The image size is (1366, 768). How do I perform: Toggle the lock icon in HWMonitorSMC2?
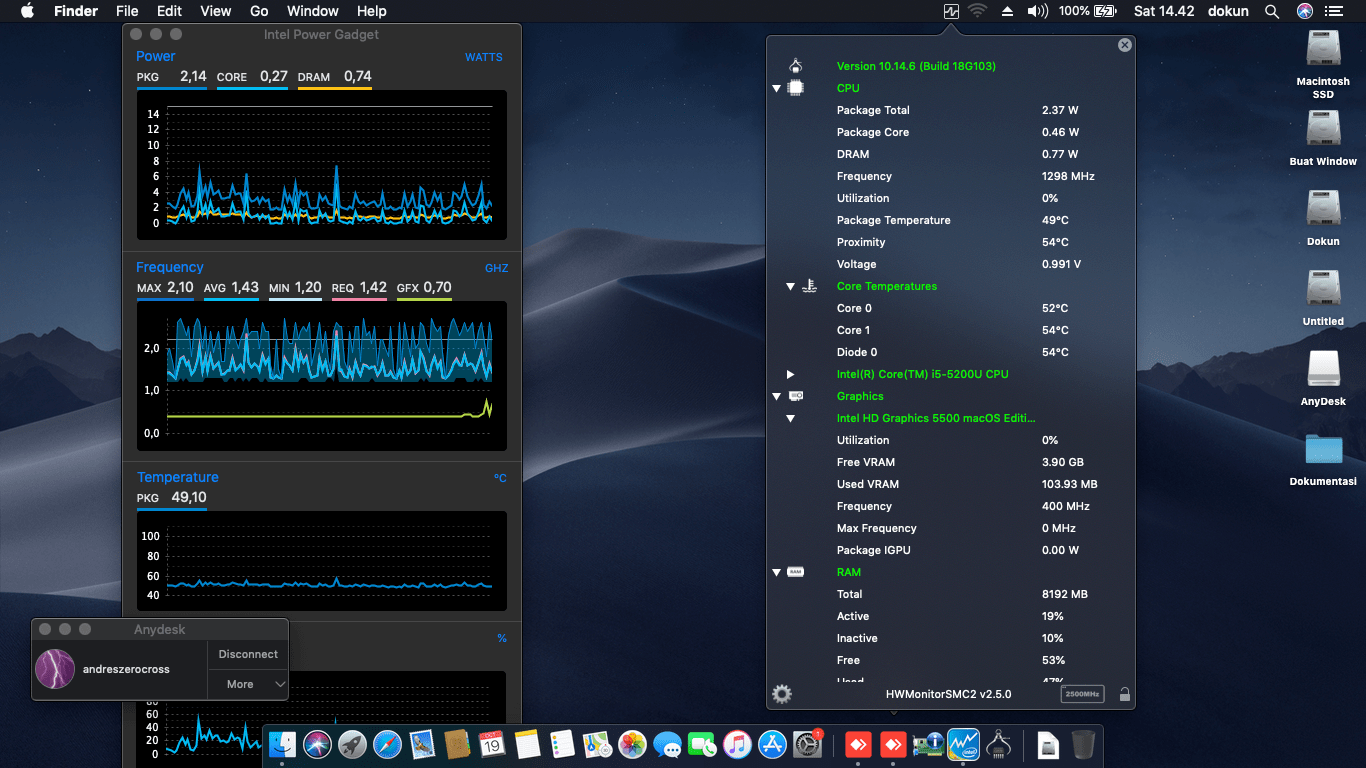pyautogui.click(x=1125, y=693)
